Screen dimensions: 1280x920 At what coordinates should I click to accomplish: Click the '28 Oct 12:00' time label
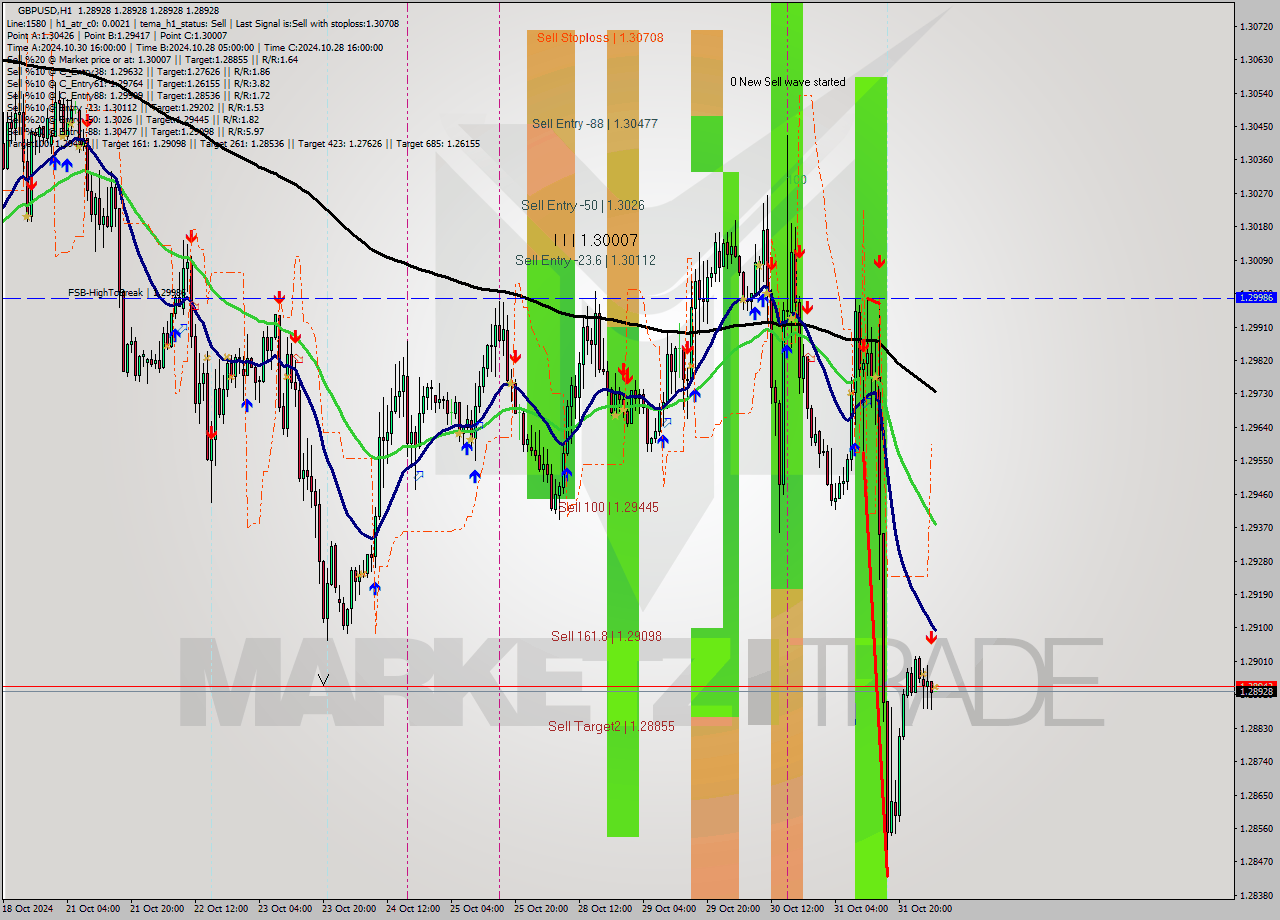point(605,909)
